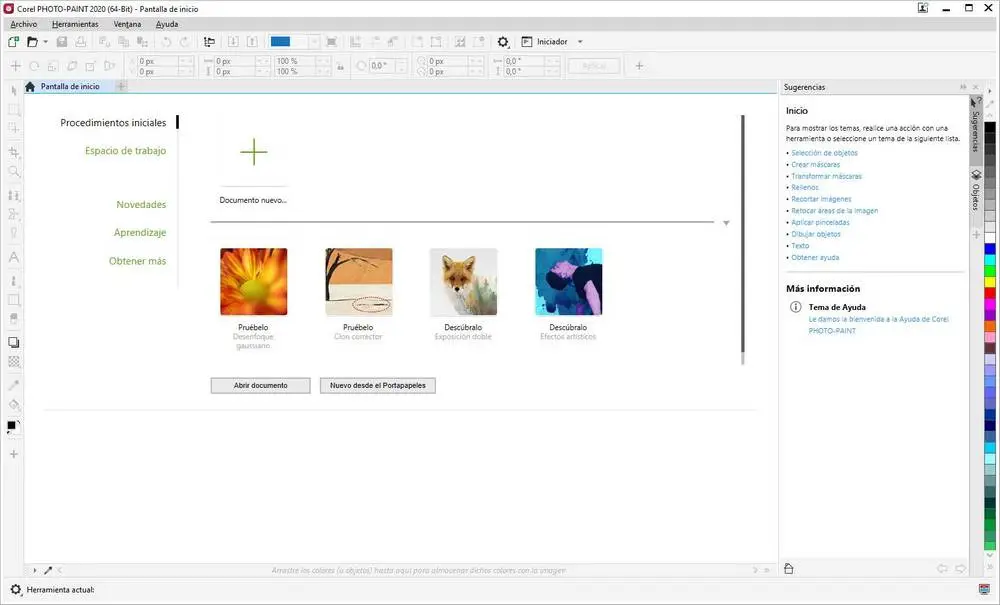Click the Redo arrow icon
Viewport: 1000px width, 605px height.
185,42
